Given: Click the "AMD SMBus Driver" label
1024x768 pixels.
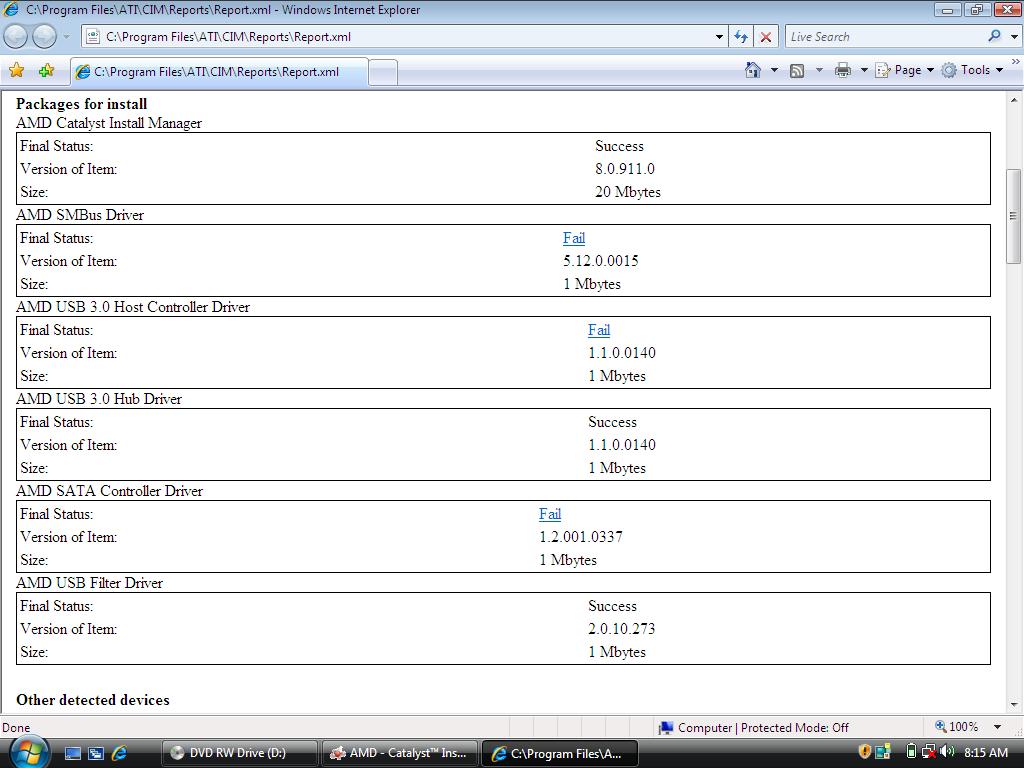Looking at the screenshot, I should [x=80, y=216].
